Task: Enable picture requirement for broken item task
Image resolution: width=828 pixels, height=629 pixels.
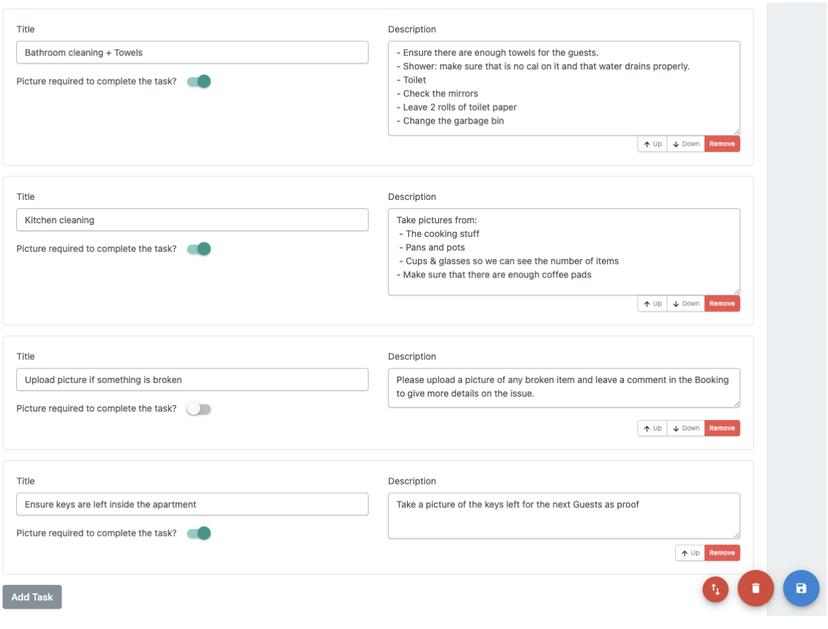Action: pos(199,409)
